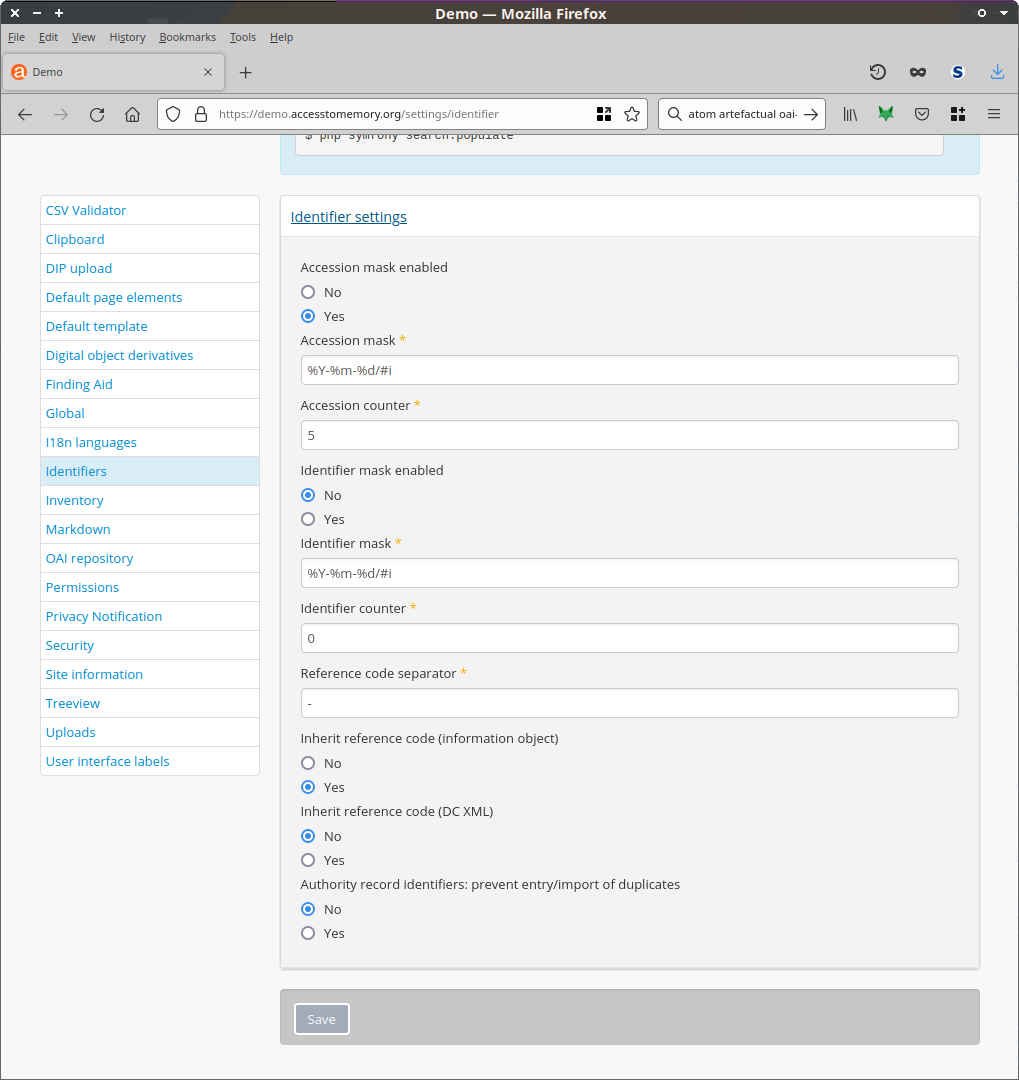Open the Firefox hamburger application menu
This screenshot has width=1019, height=1080.
(994, 114)
